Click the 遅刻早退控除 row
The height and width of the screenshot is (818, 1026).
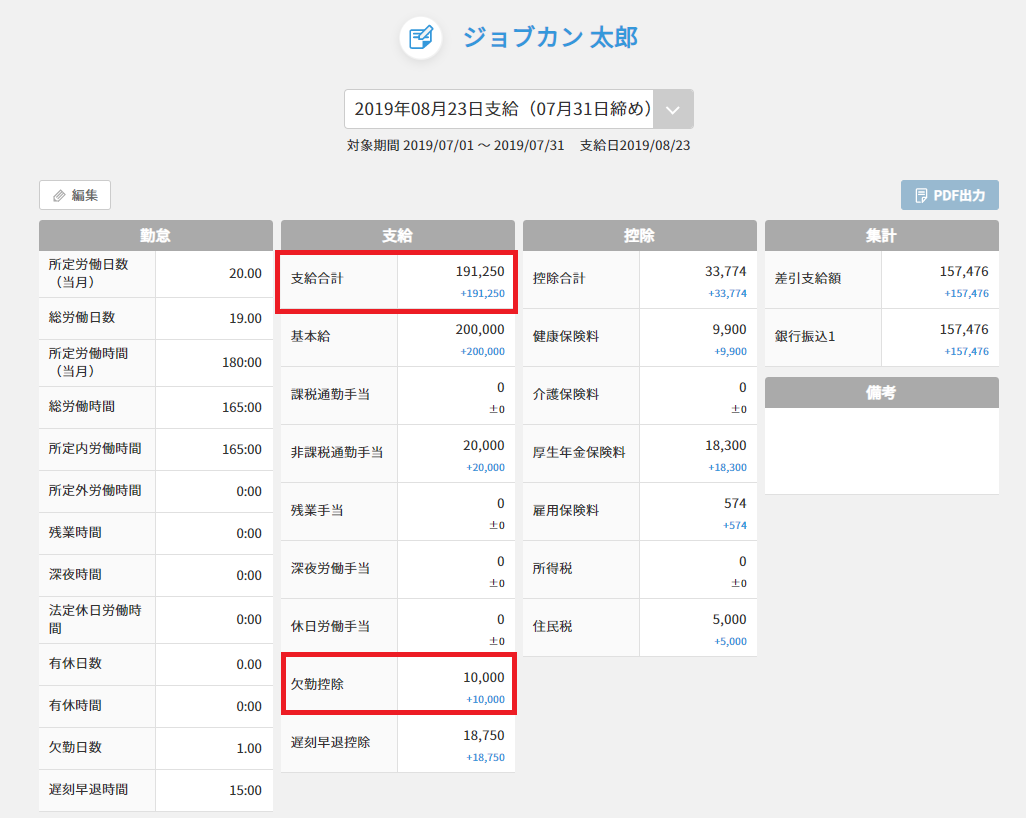point(397,743)
